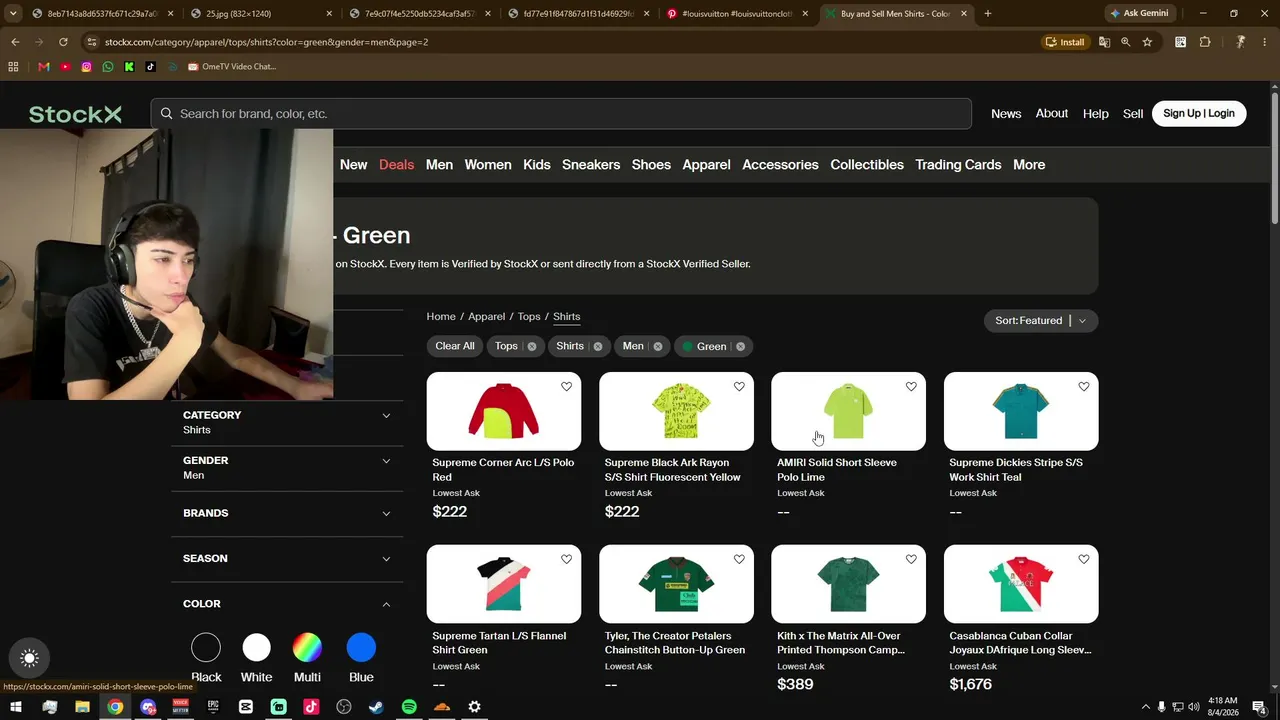The width and height of the screenshot is (1280, 720).
Task: Open the TikTok bookmark
Action: pyautogui.click(x=151, y=67)
